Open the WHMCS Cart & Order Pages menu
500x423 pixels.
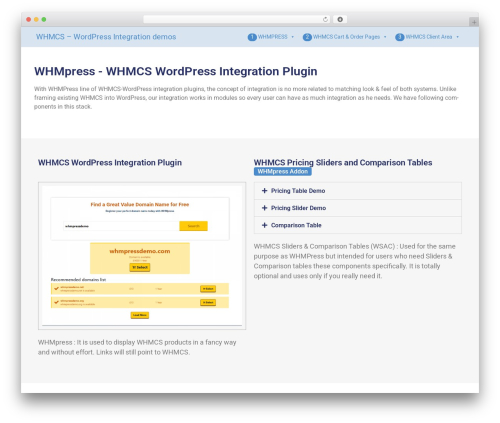pos(346,37)
